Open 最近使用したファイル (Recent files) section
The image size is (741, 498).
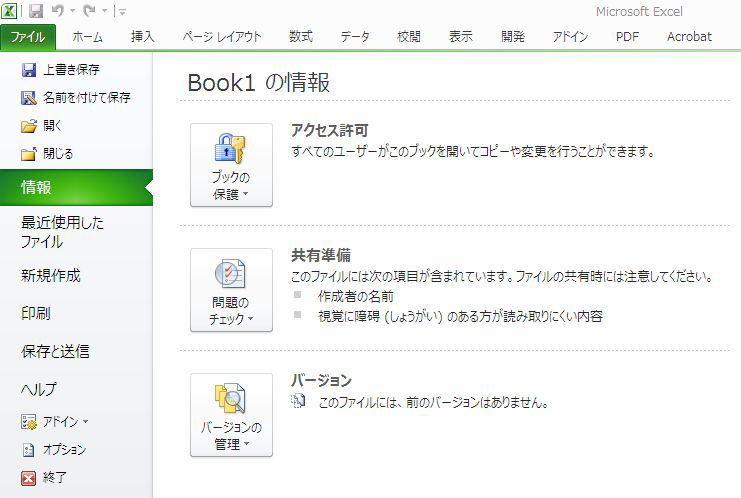[x=62, y=232]
